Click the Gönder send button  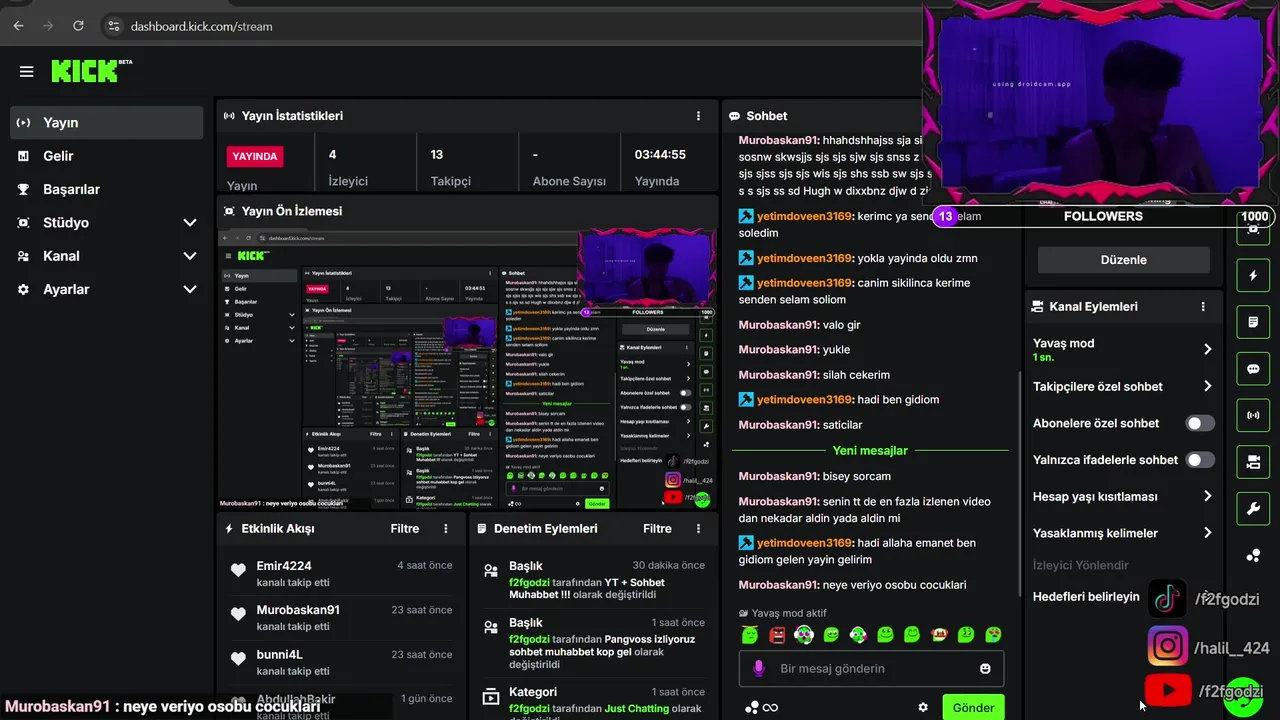[x=973, y=707]
